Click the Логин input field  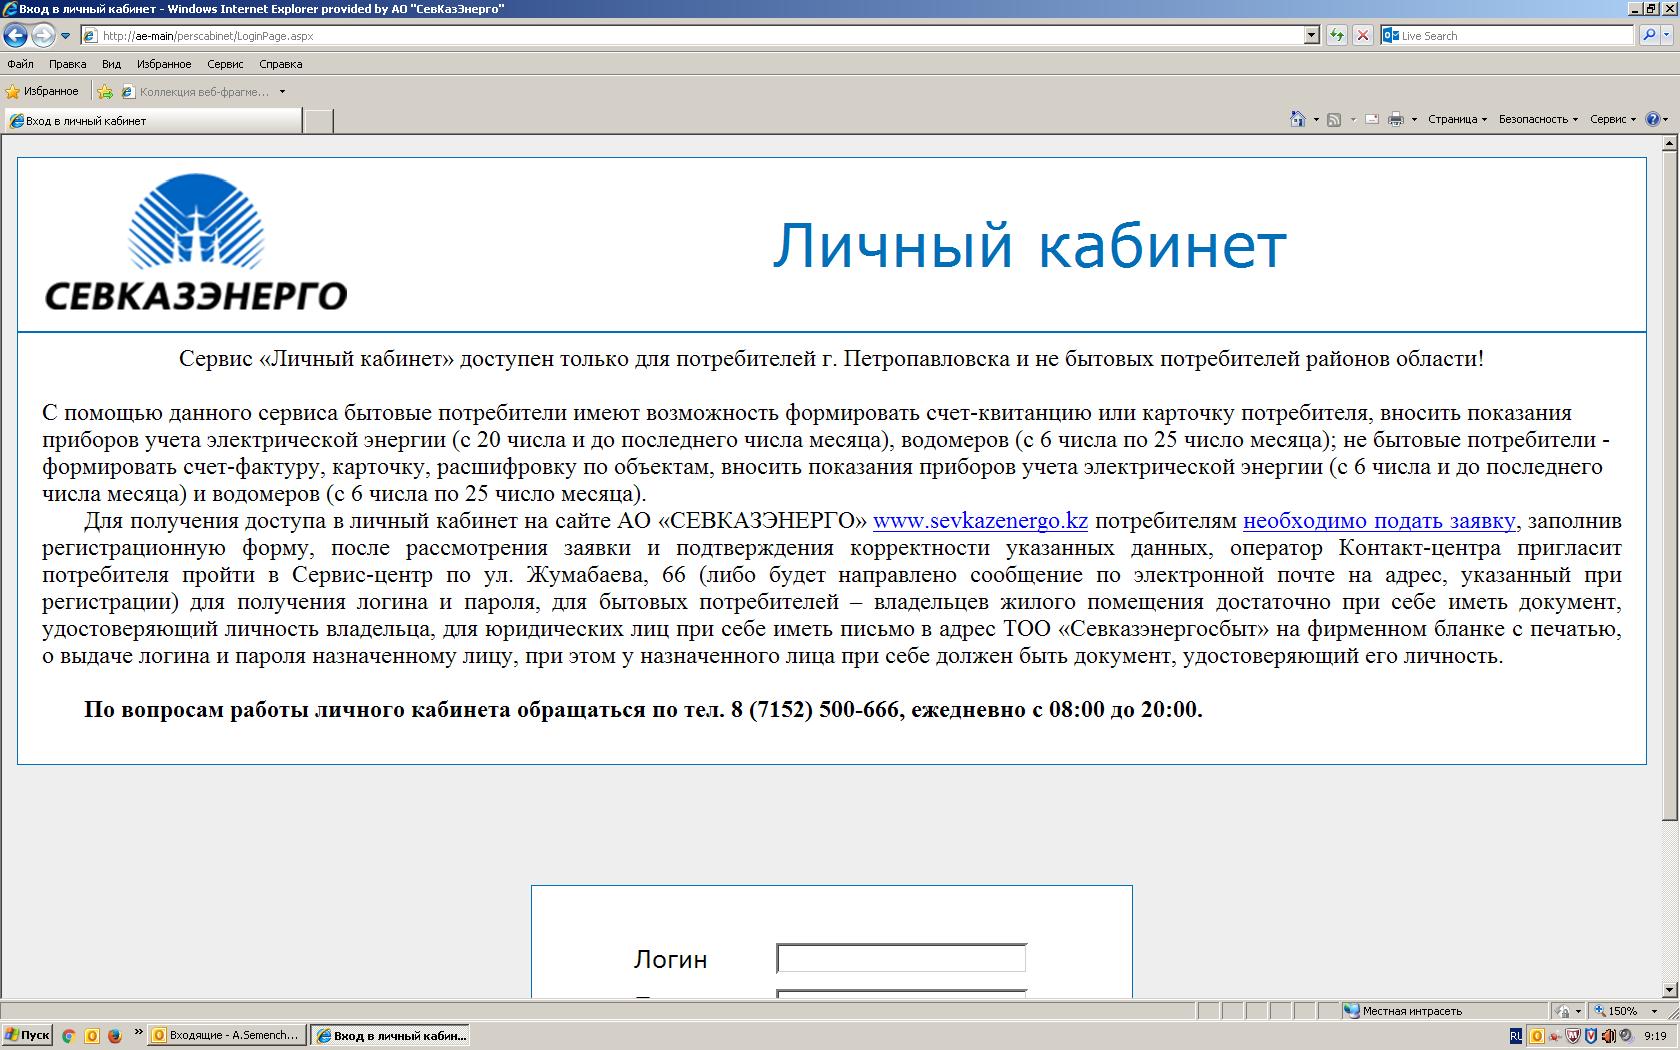(901, 958)
